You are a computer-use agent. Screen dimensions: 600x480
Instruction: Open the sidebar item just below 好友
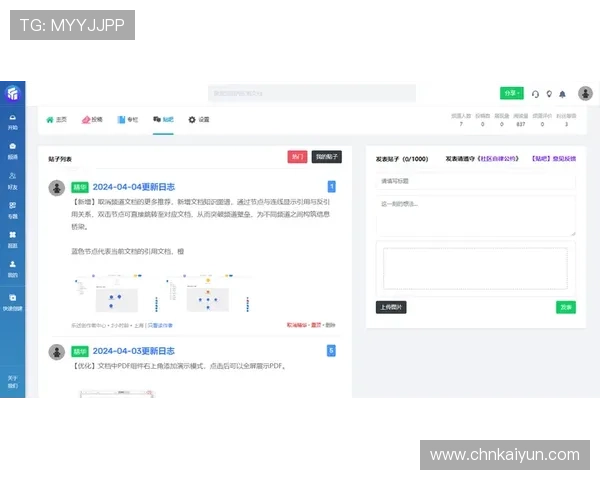click(13, 211)
